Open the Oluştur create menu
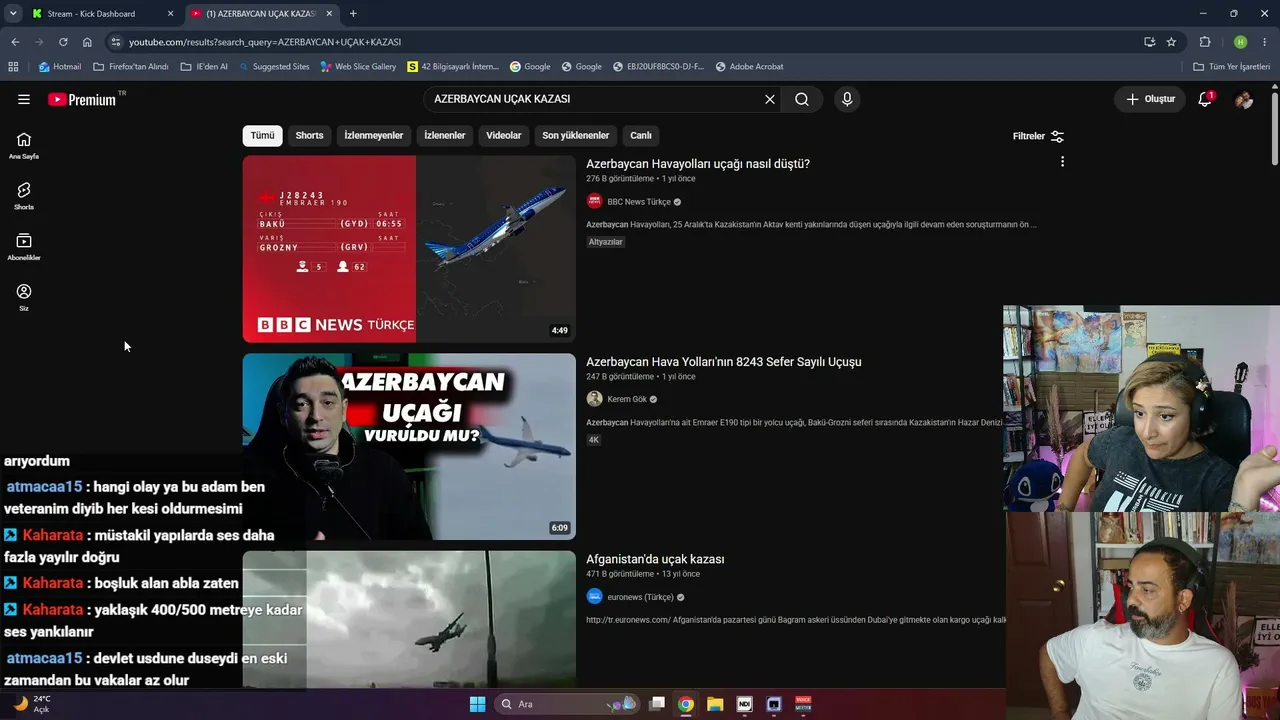Screen dimensions: 1280x720 pos(1150,99)
